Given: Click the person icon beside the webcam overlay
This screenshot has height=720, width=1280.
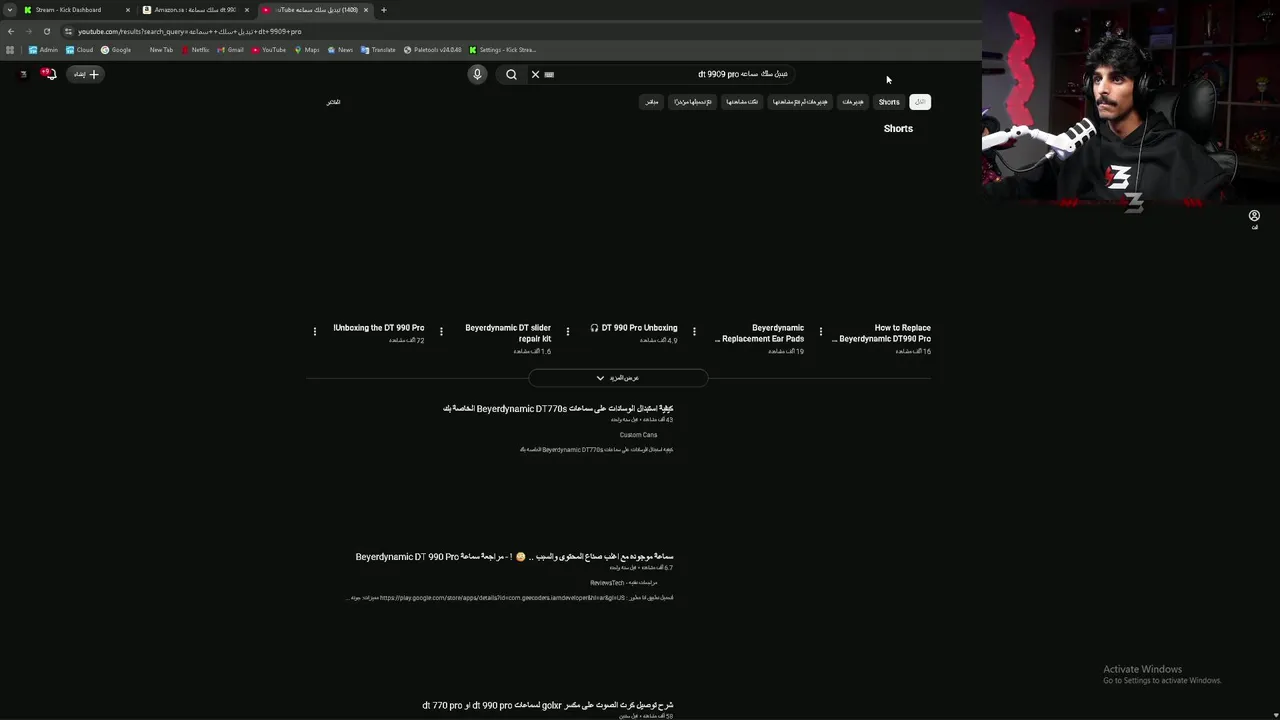Looking at the screenshot, I should point(1254,216).
